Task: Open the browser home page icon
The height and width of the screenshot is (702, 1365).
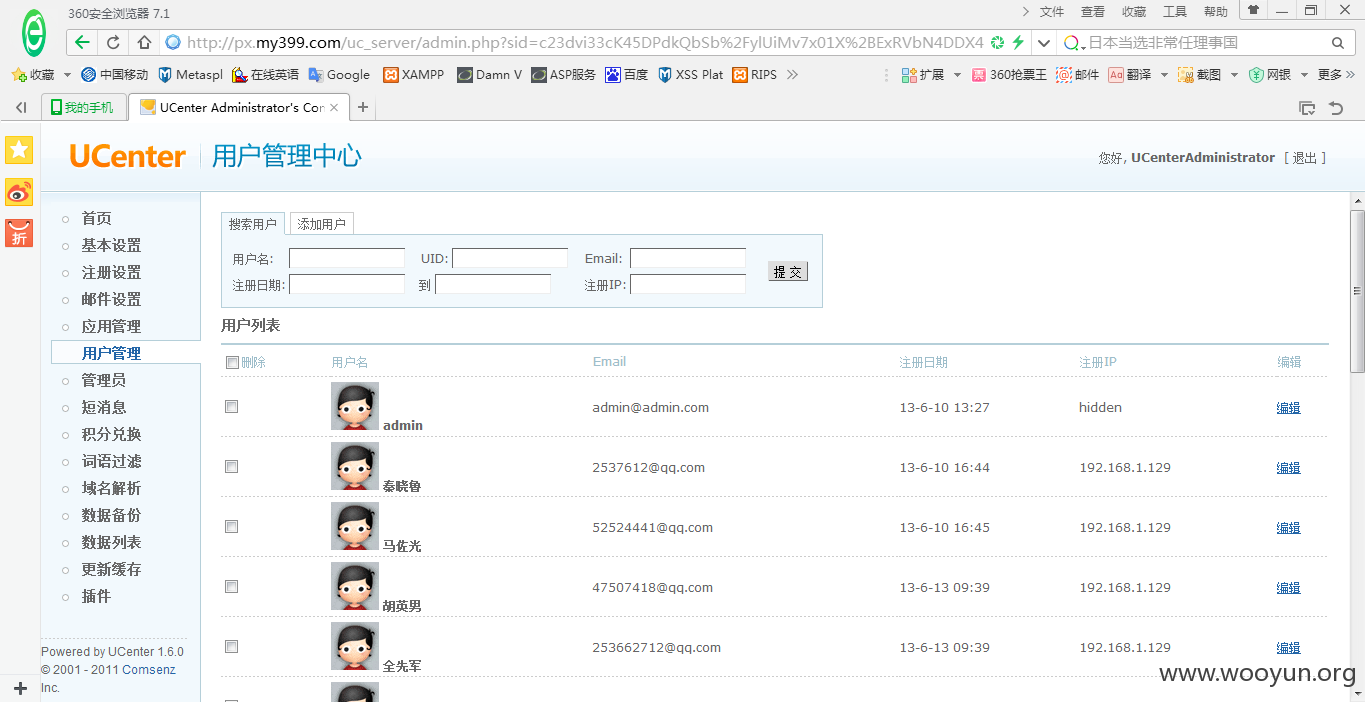Action: (144, 43)
